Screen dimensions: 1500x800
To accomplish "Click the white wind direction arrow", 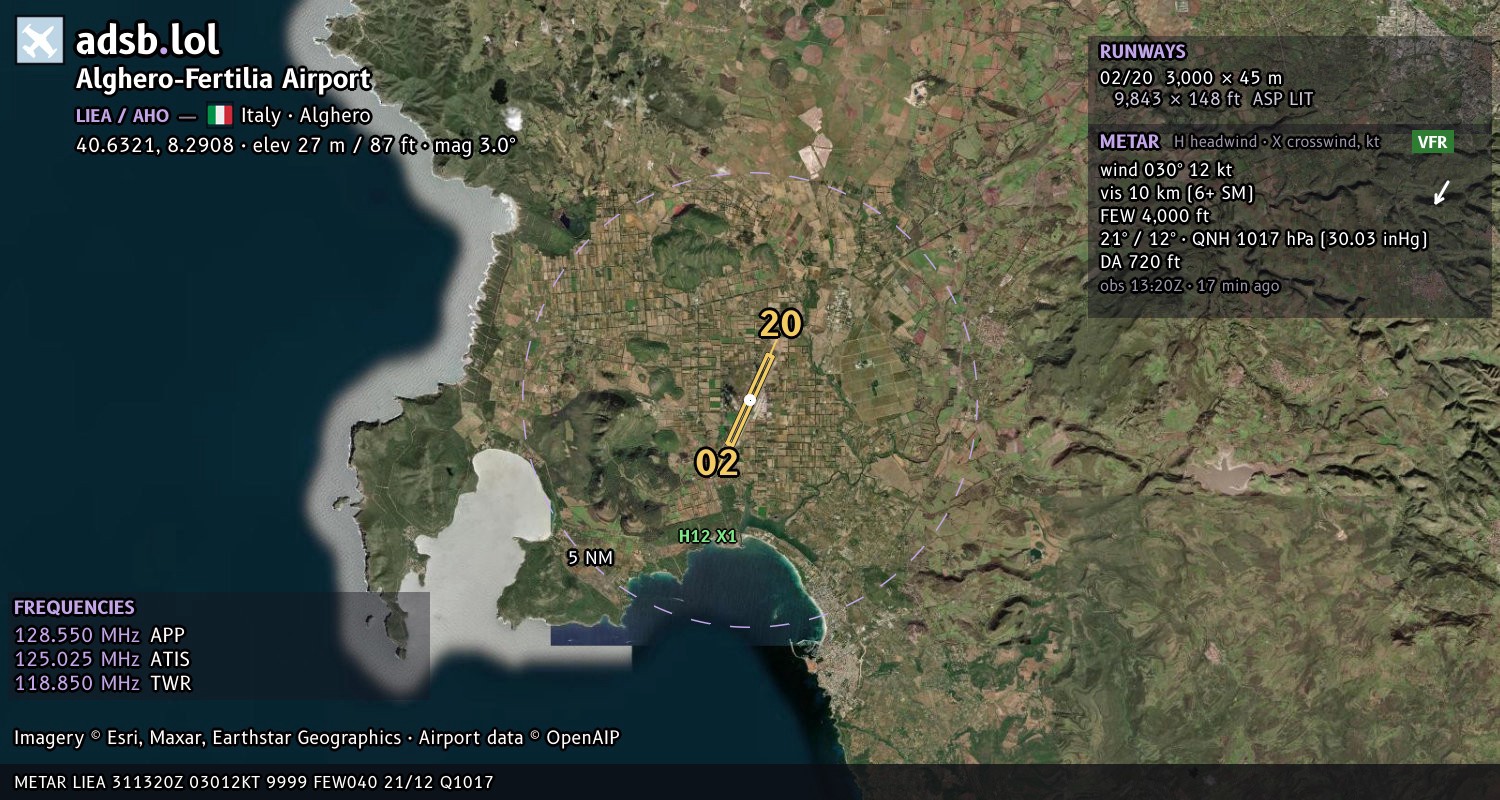I will [x=1441, y=192].
